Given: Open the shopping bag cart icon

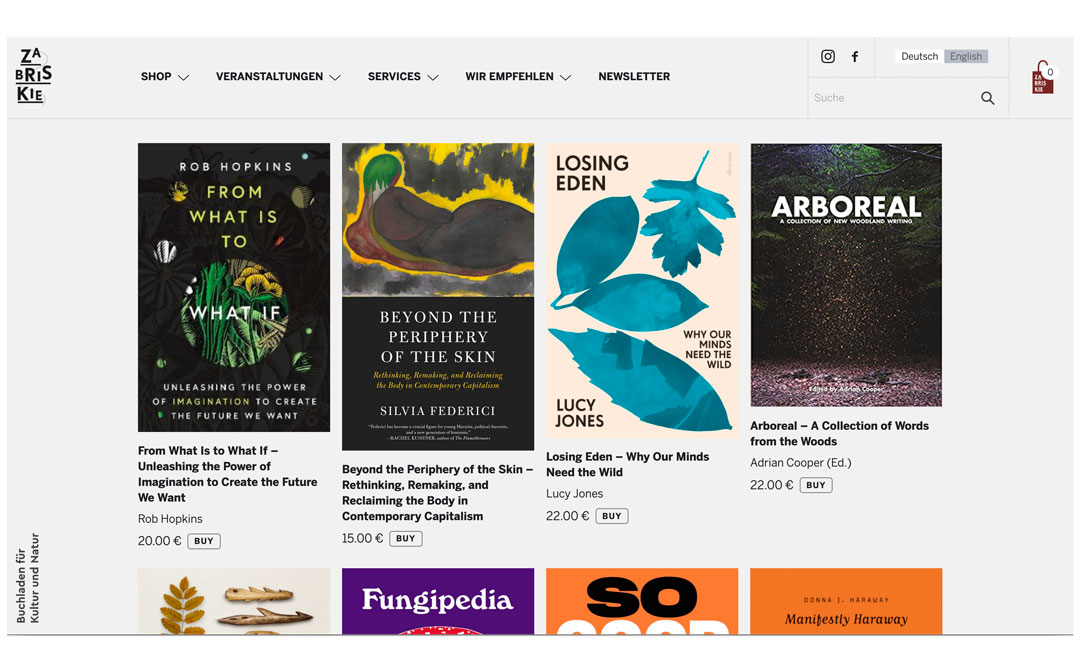Looking at the screenshot, I should (1043, 78).
